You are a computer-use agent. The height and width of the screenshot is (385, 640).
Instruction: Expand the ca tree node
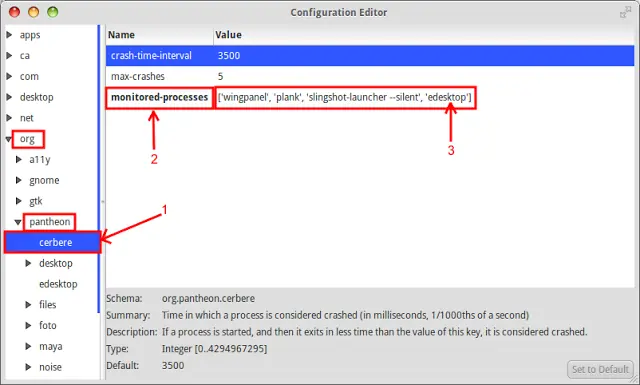(x=9, y=56)
